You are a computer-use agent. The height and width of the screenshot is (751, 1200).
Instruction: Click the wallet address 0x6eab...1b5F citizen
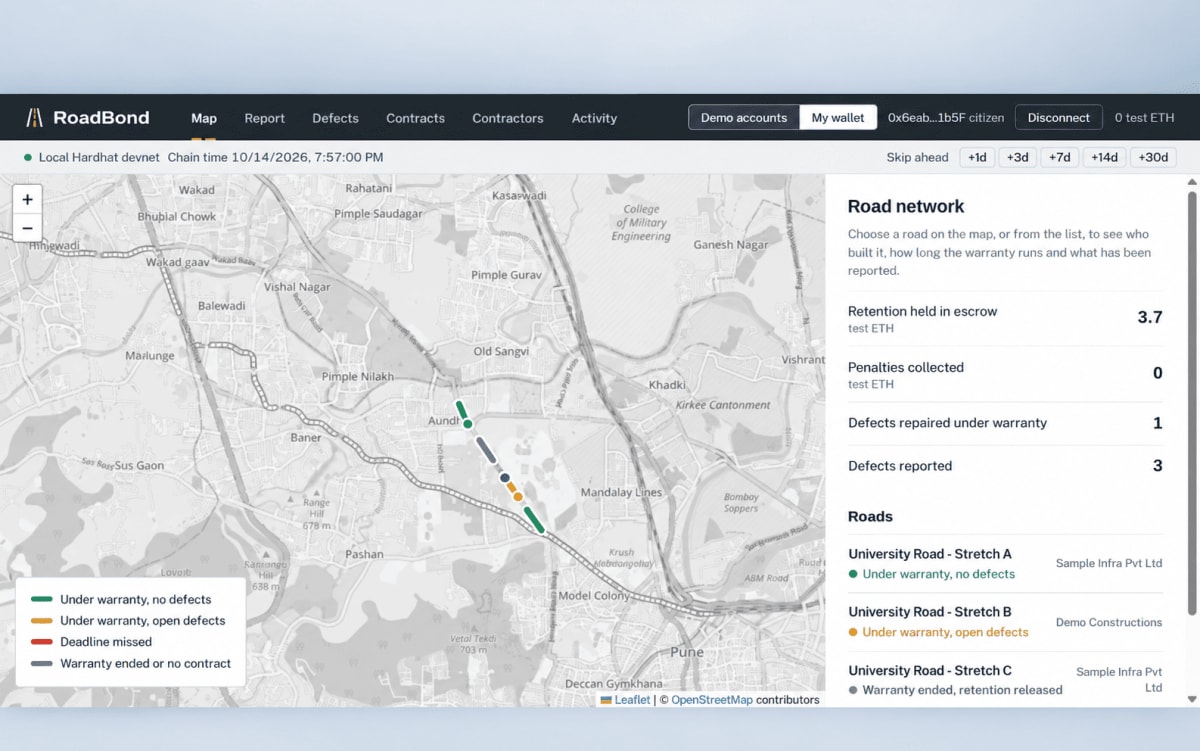point(946,118)
